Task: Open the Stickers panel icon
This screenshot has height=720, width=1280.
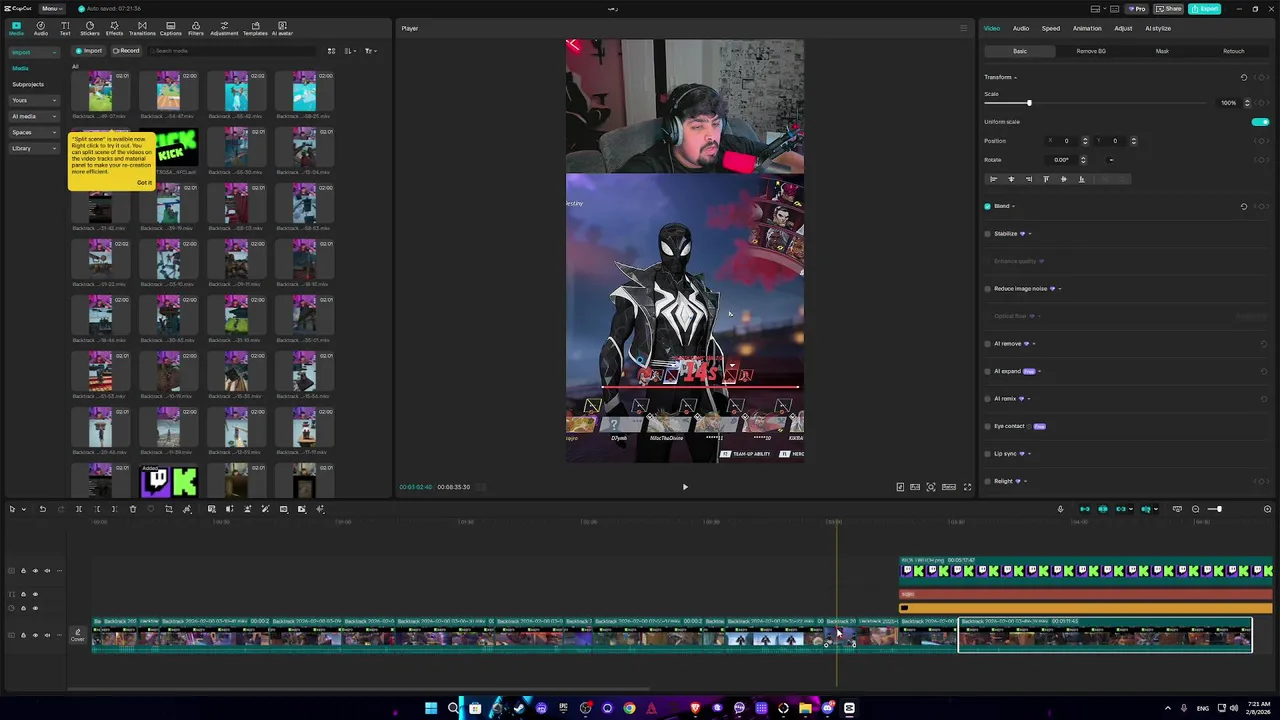Action: pyautogui.click(x=90, y=28)
